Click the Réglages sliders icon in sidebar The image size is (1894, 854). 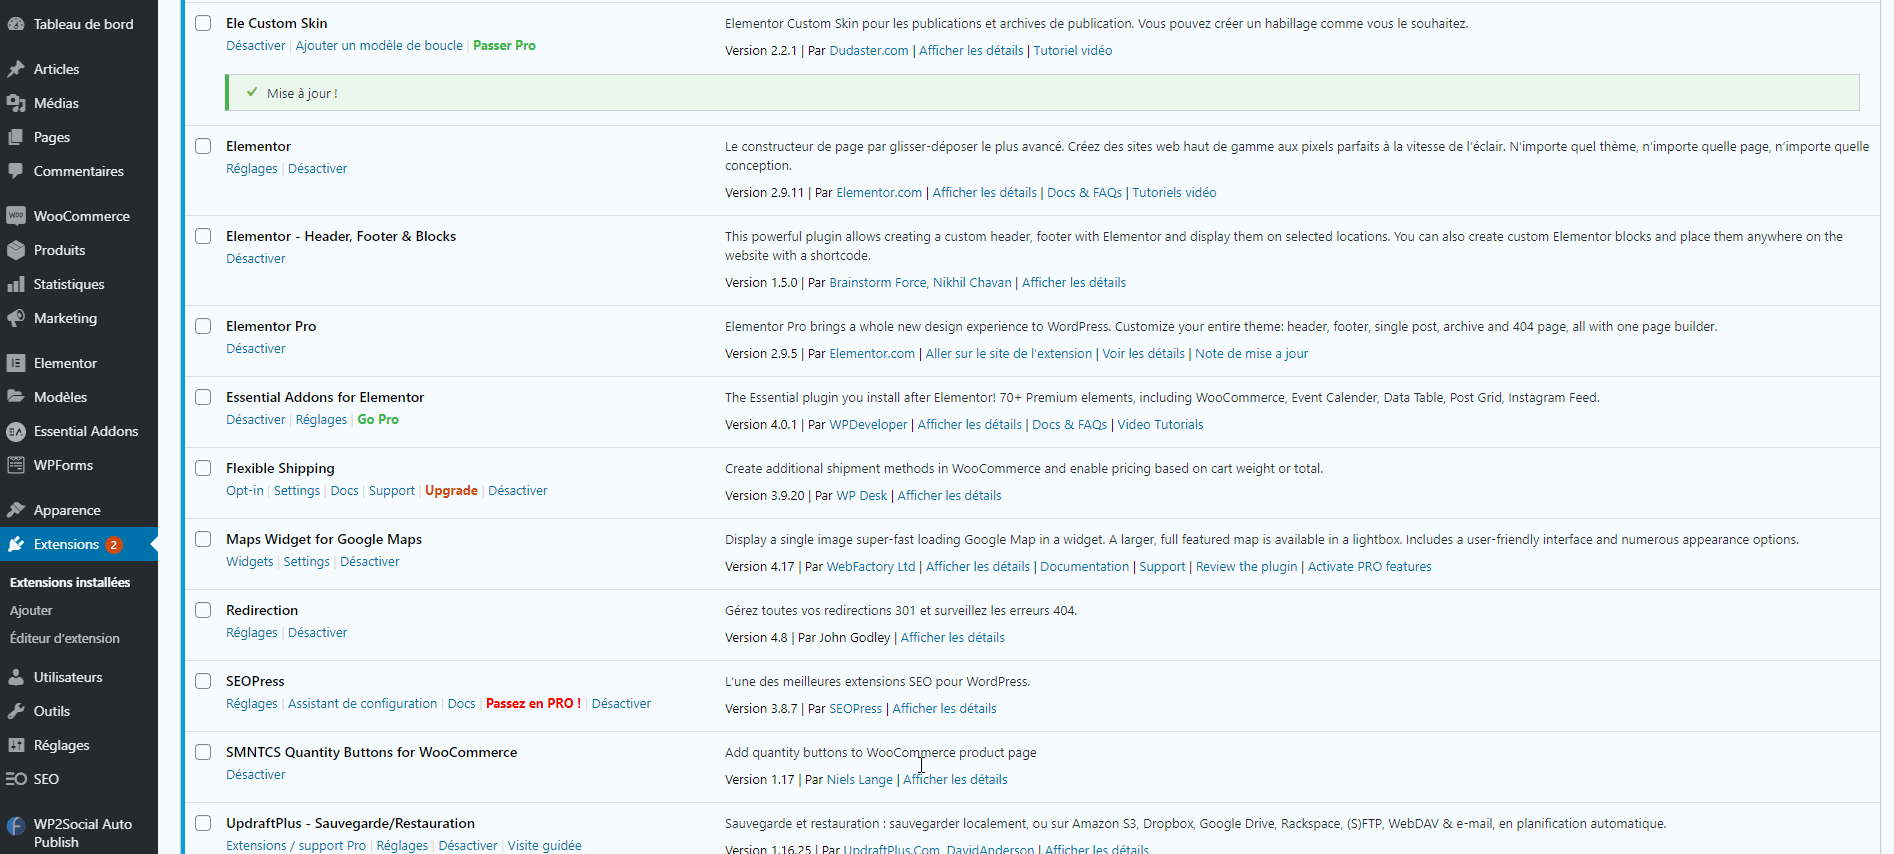coord(16,745)
